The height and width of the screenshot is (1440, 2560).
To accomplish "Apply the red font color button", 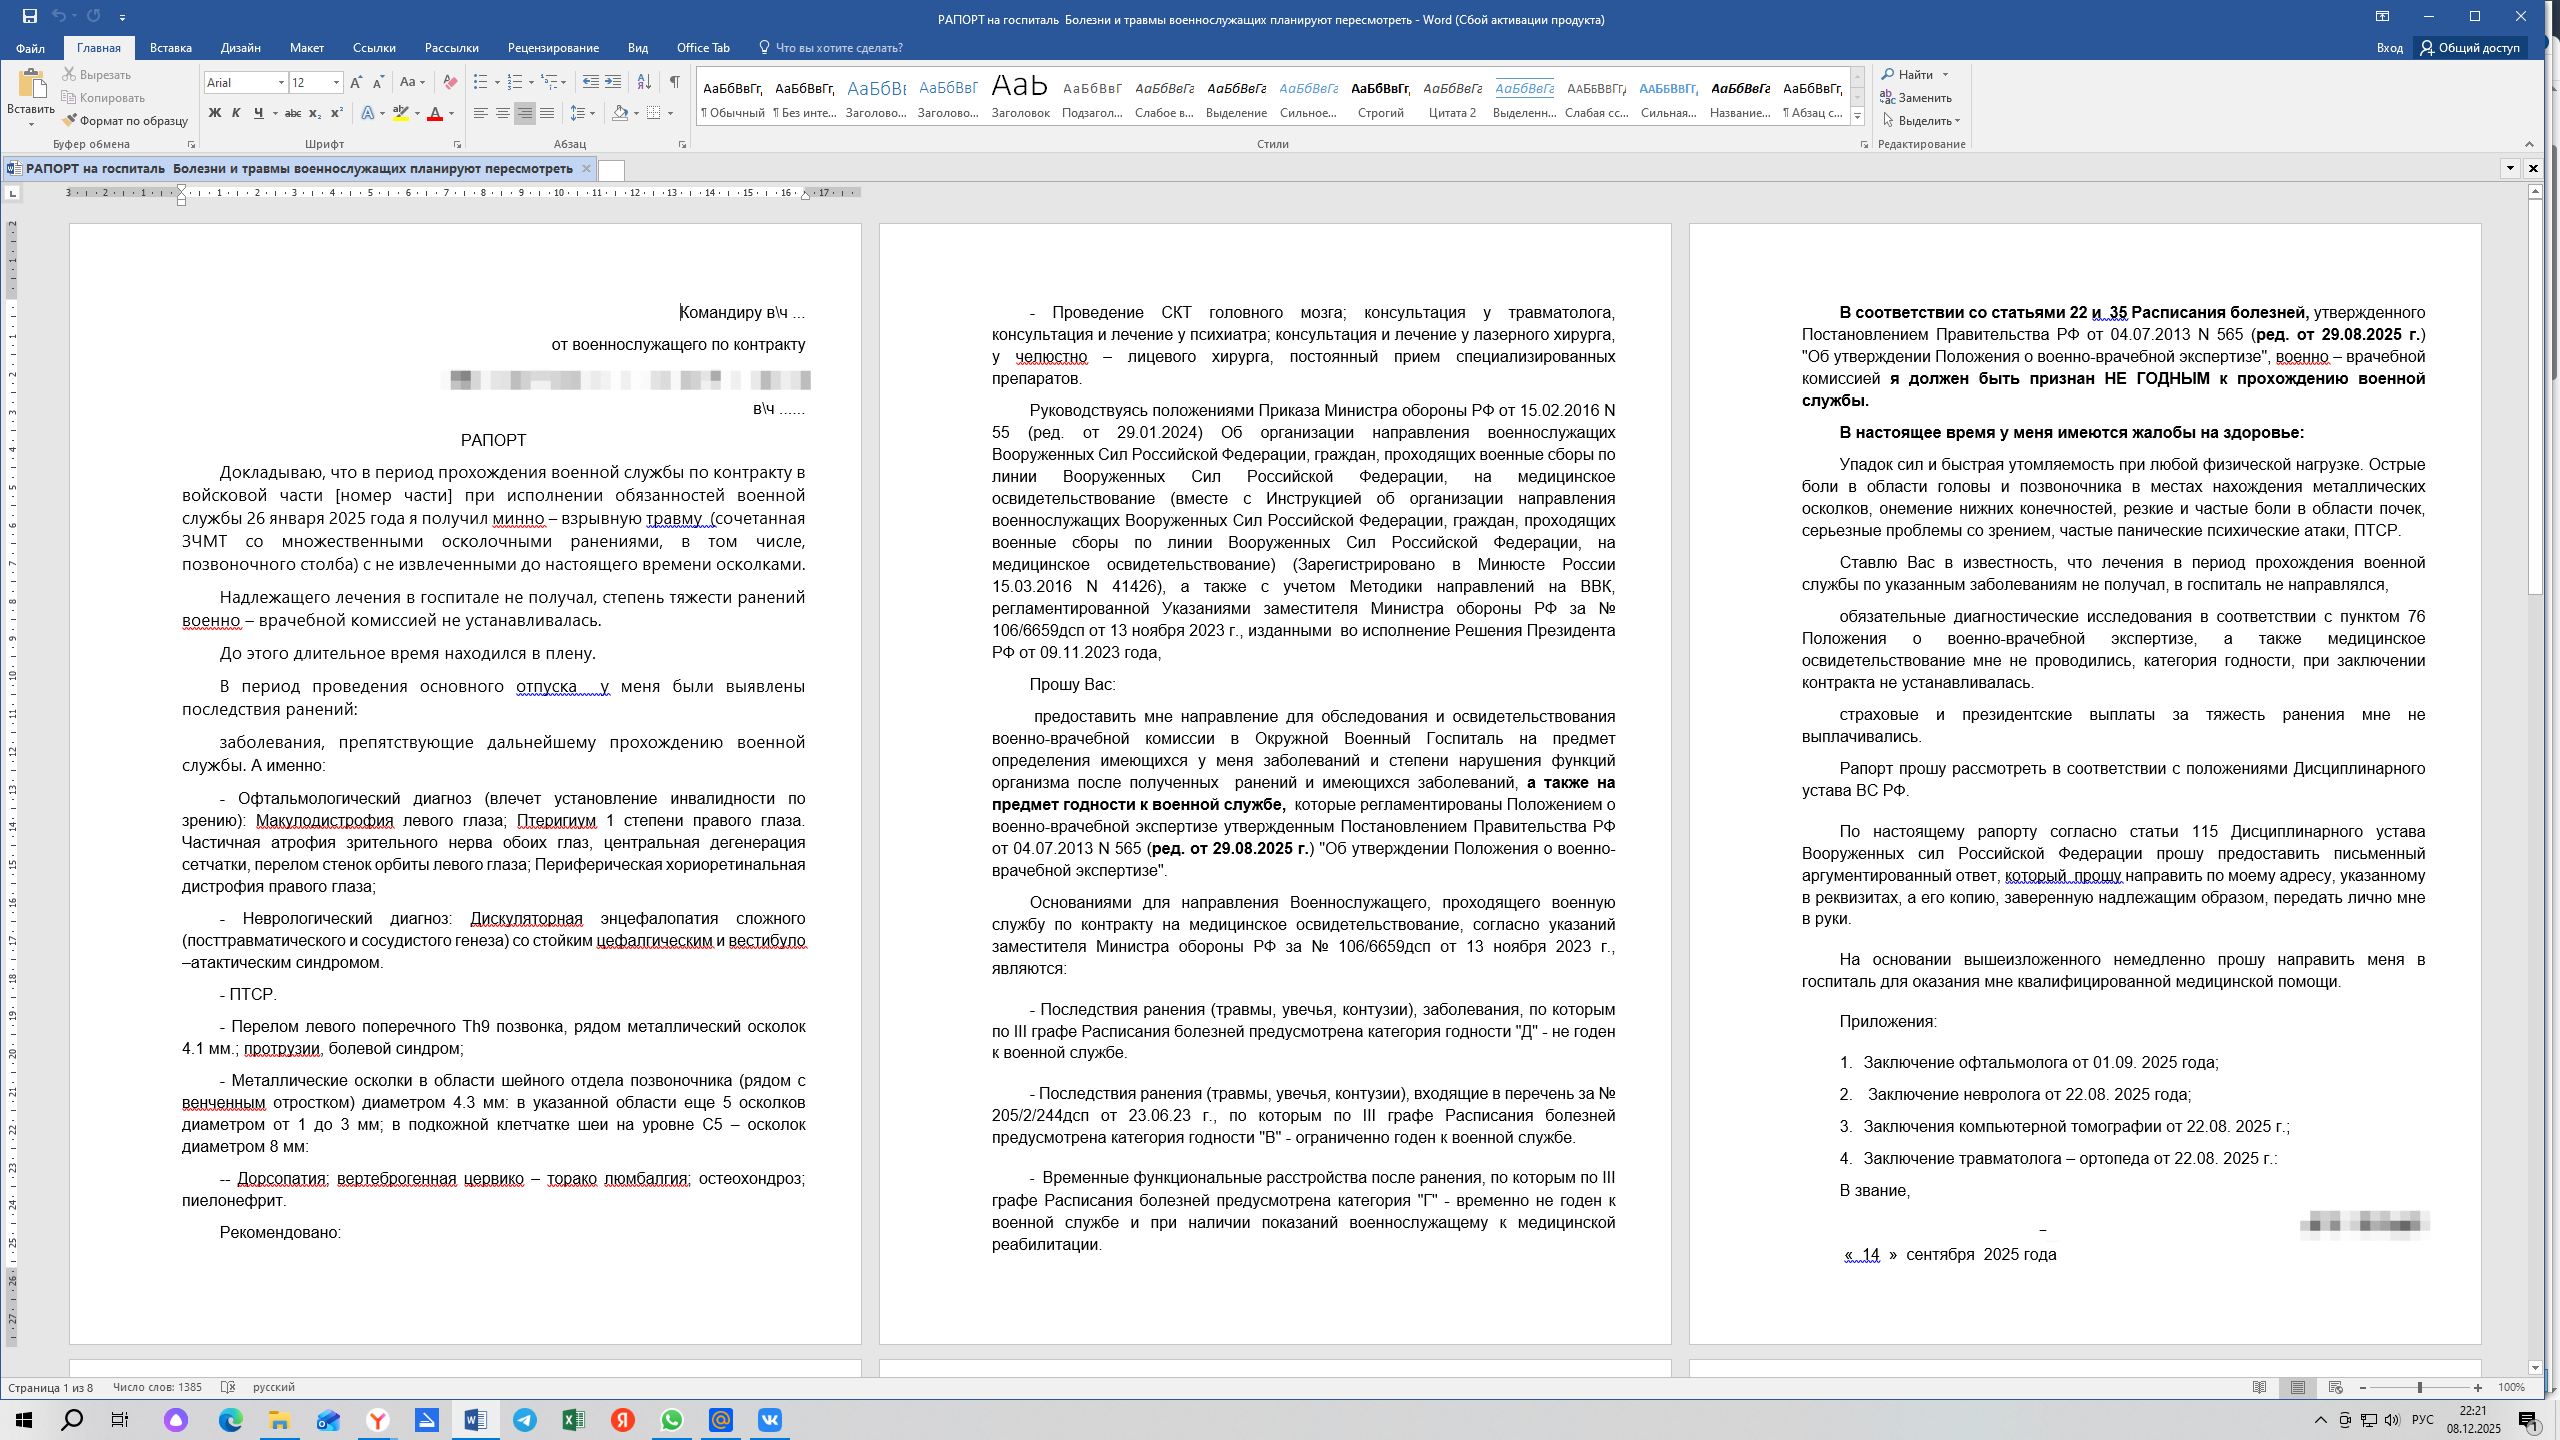I will [434, 113].
